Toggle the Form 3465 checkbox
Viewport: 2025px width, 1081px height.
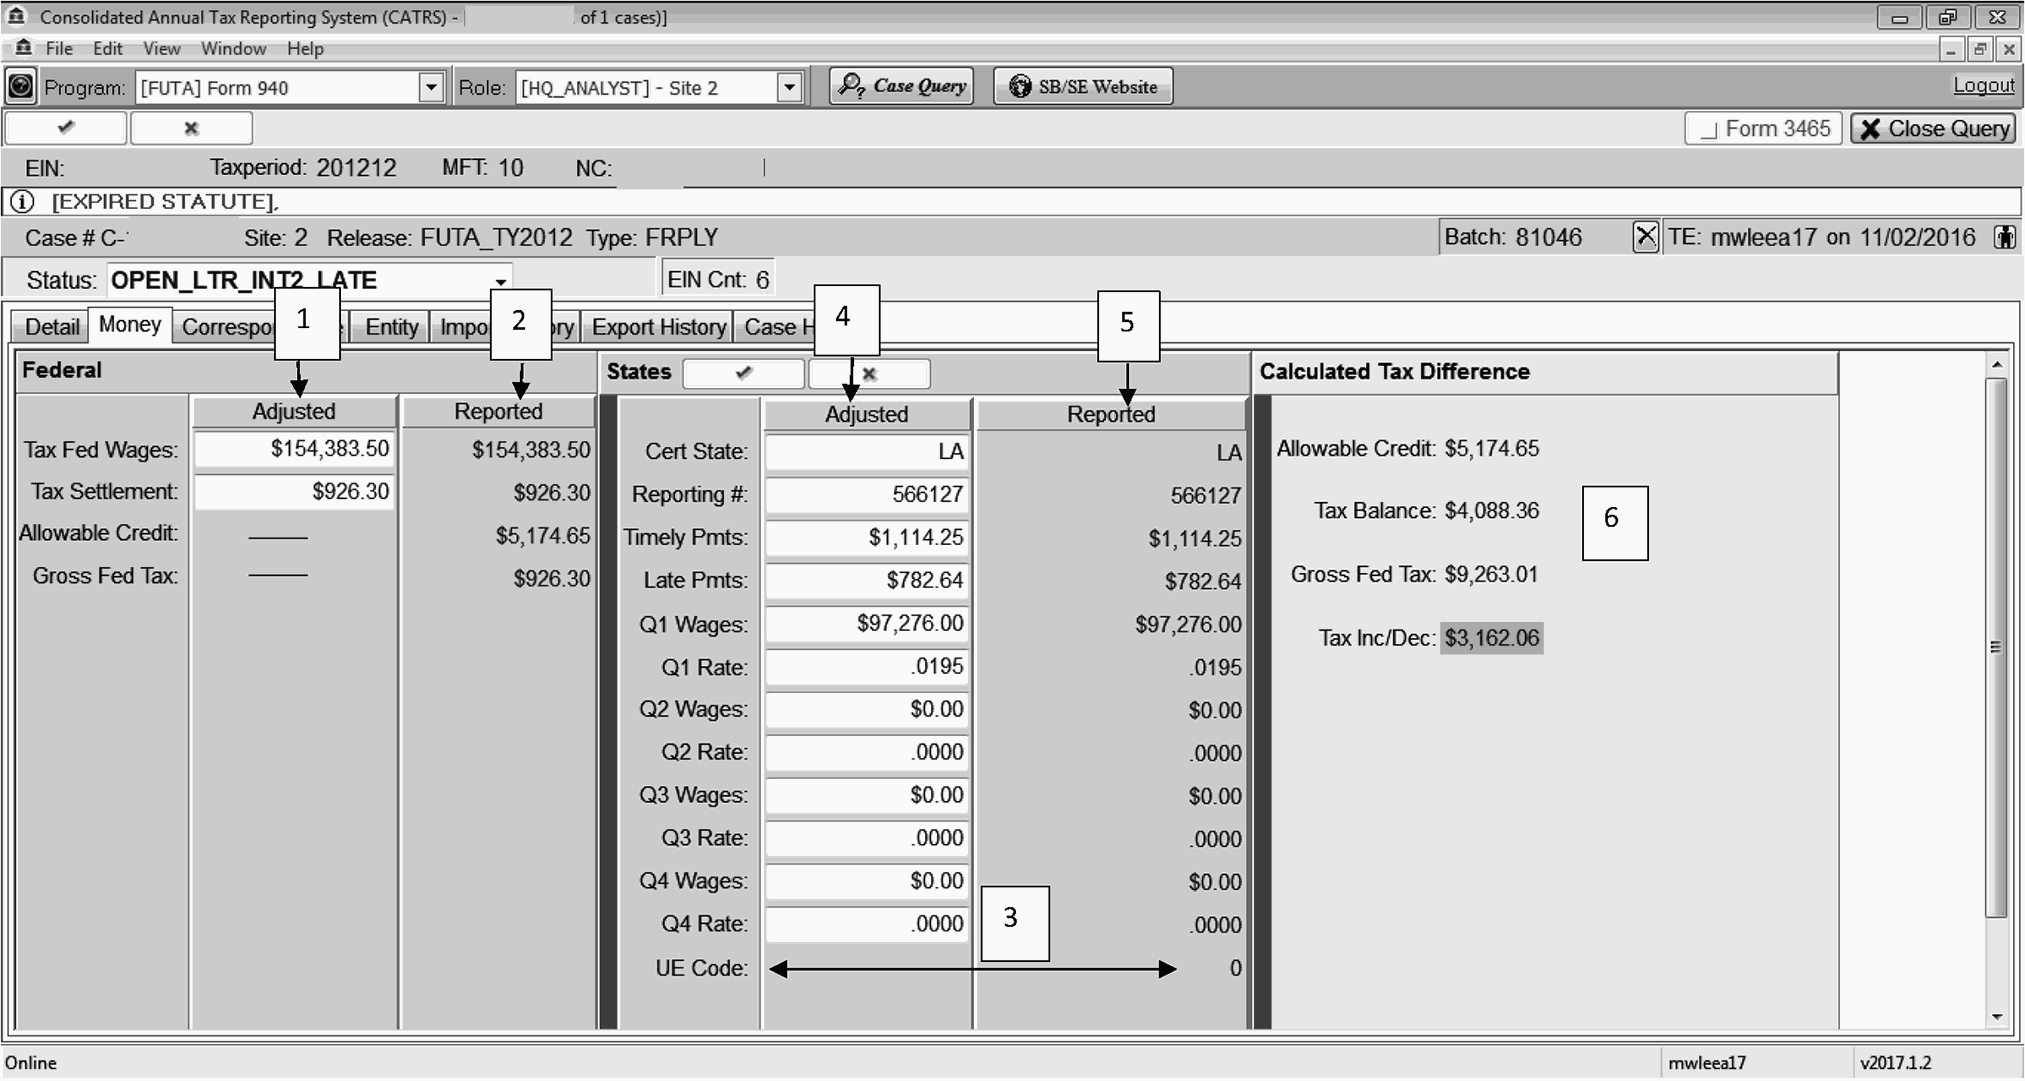click(x=1709, y=130)
